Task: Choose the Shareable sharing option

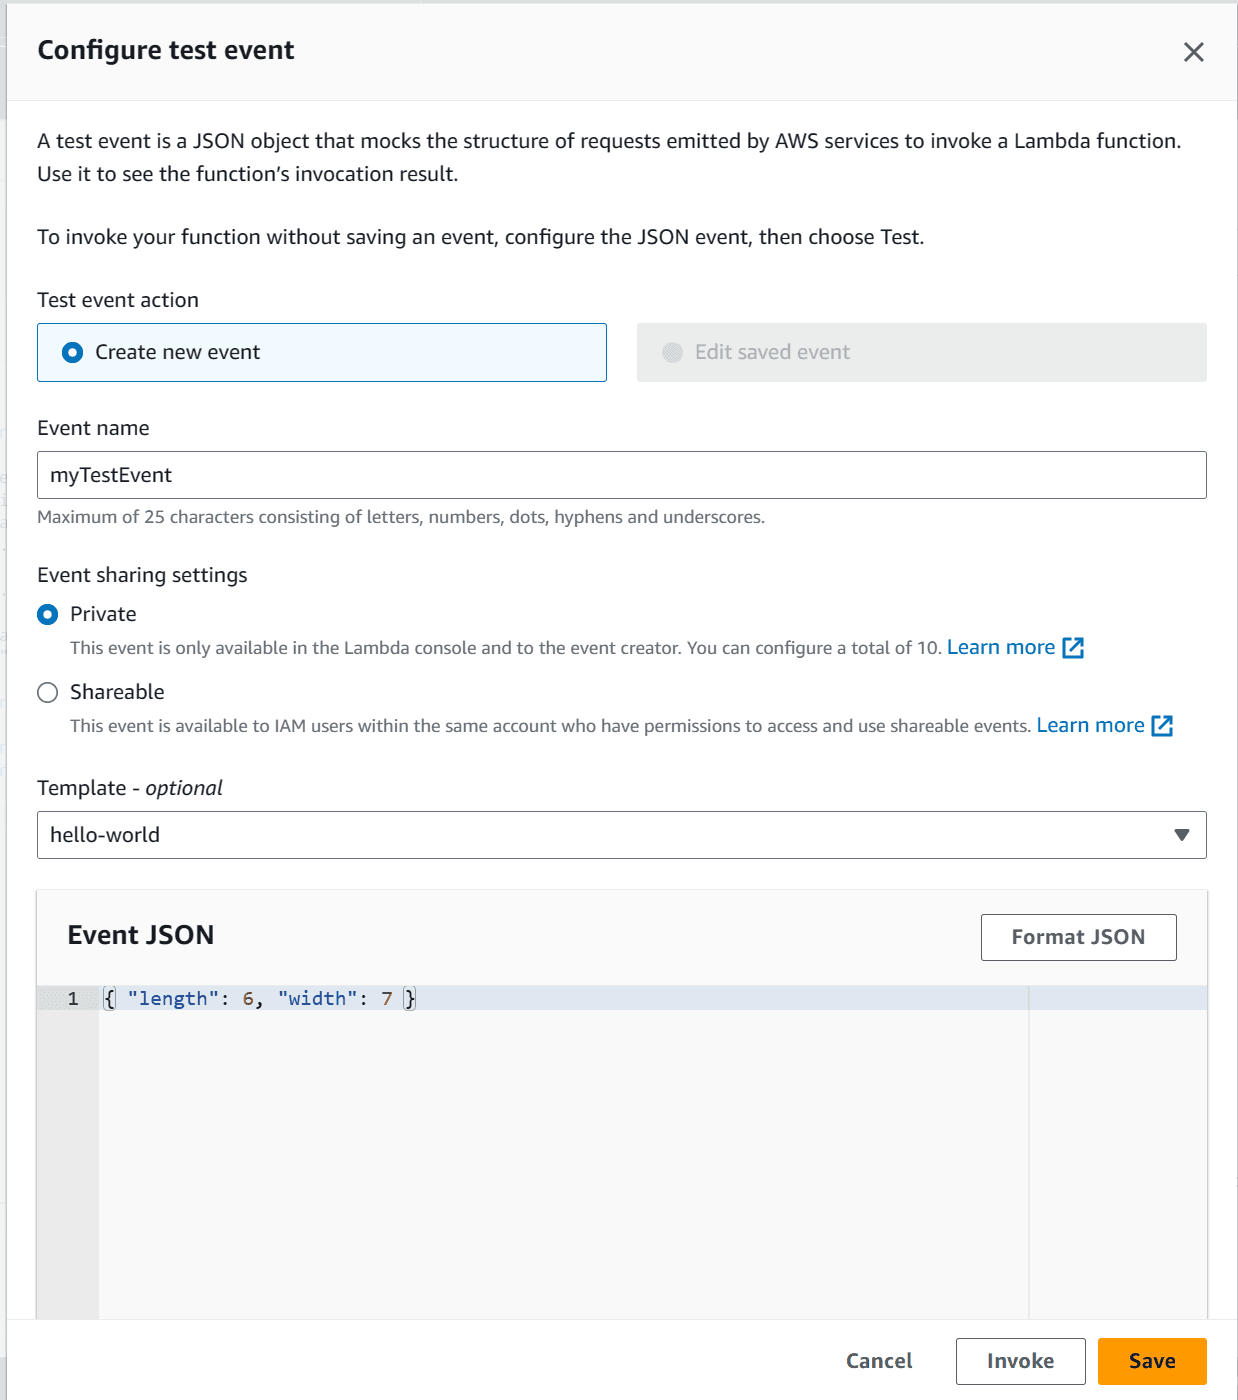Action: pos(47,692)
